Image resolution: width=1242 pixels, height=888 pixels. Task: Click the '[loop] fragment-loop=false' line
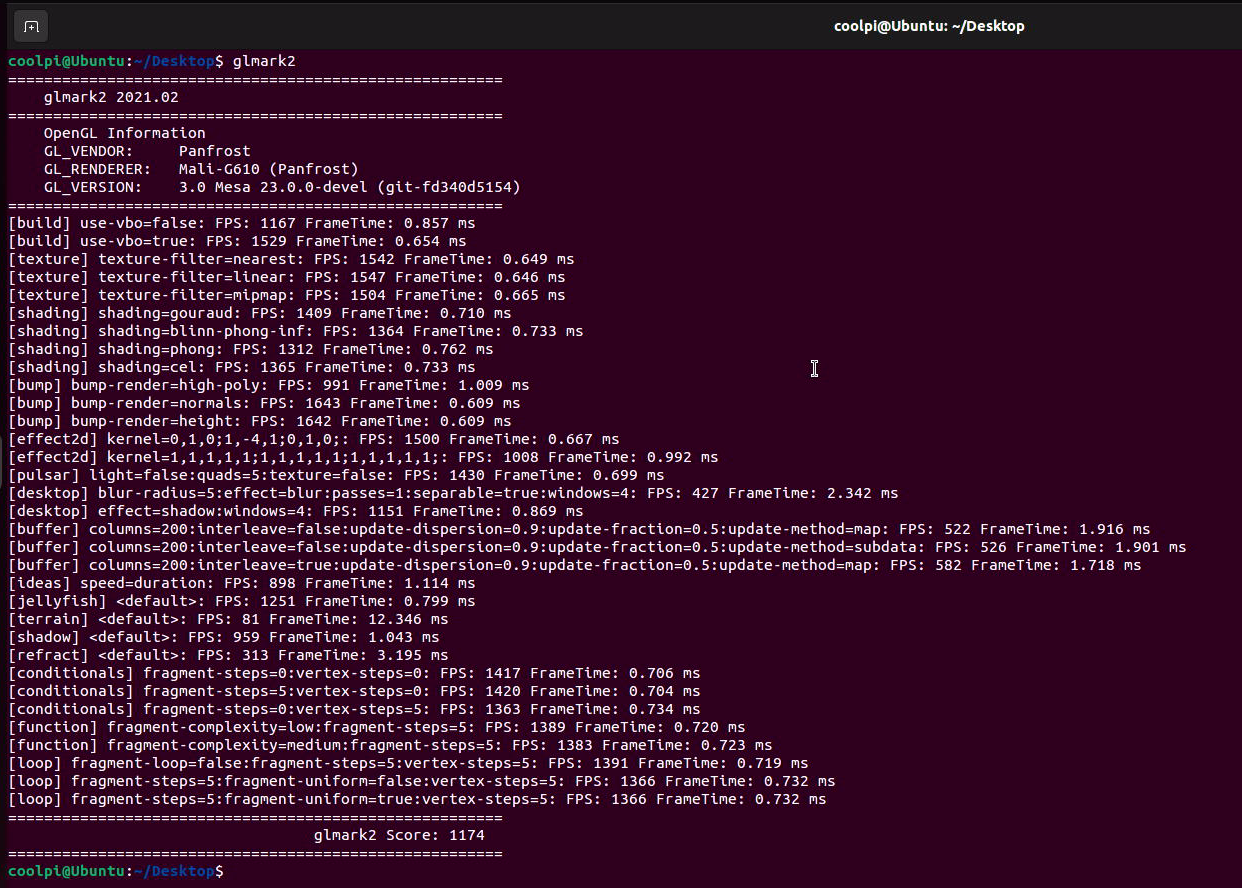(x=408, y=763)
